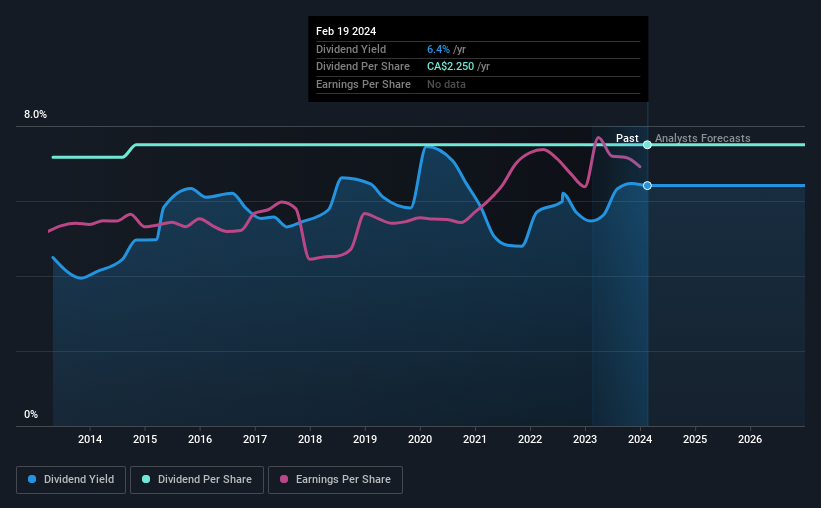
Task: Click the Feb 19 2024 tooltip date
Action: [346, 31]
